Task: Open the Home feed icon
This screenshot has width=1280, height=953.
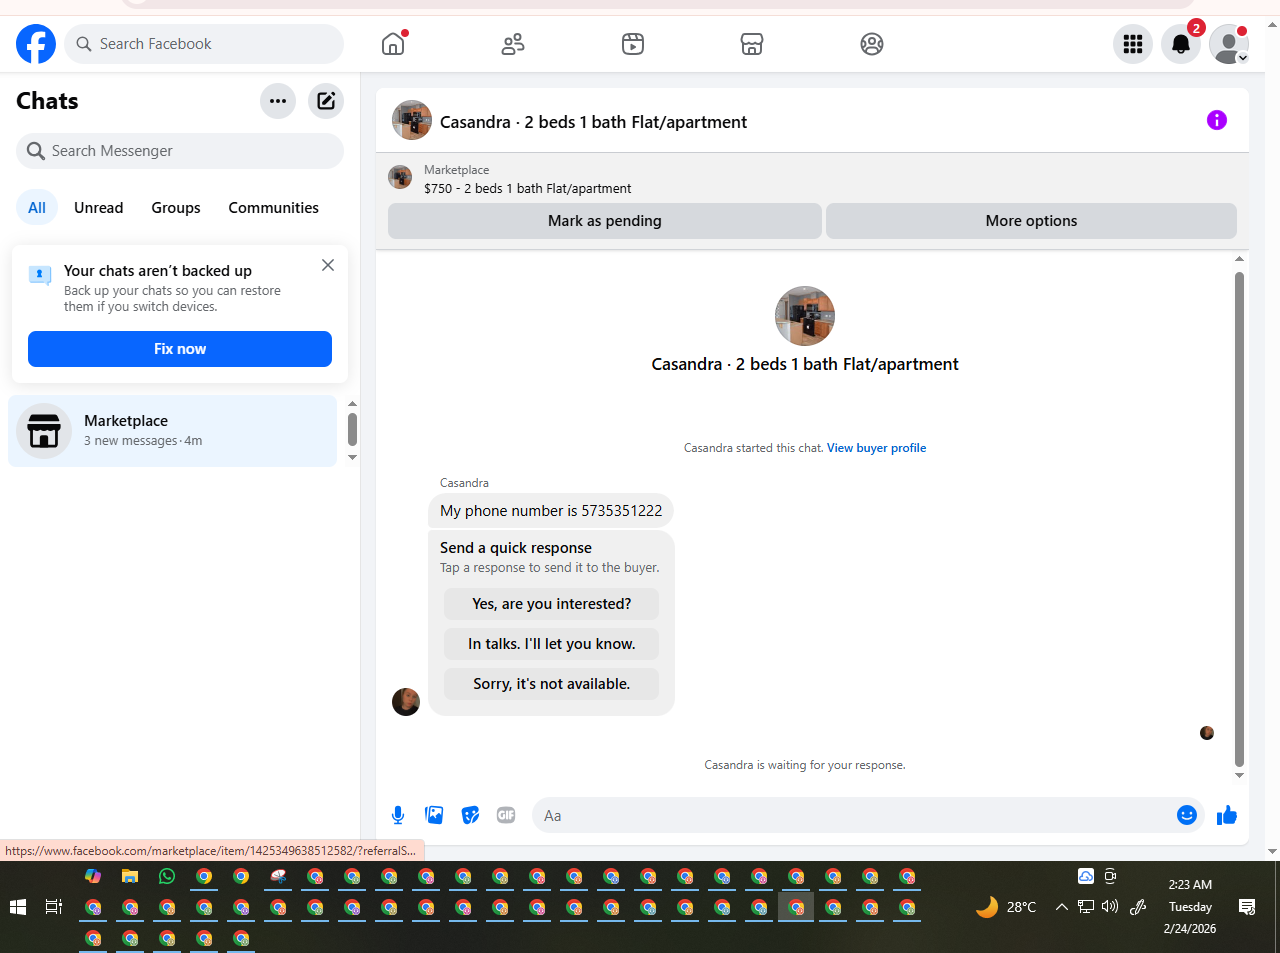Action: 393,44
